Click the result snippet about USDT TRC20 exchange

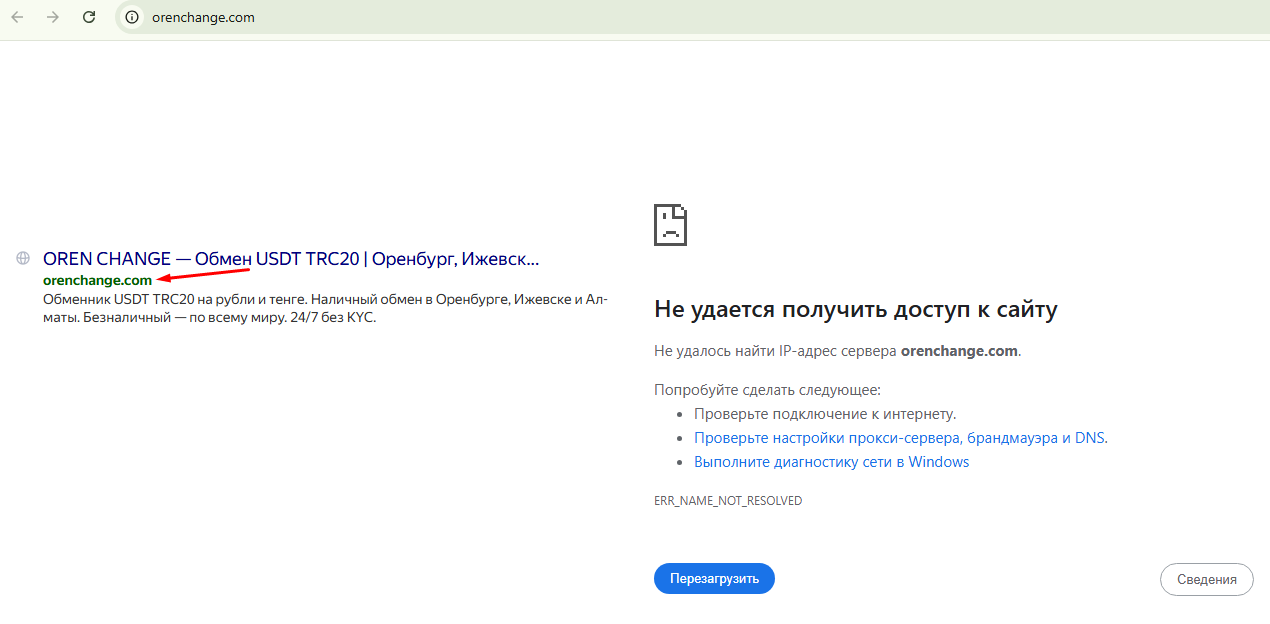(325, 309)
